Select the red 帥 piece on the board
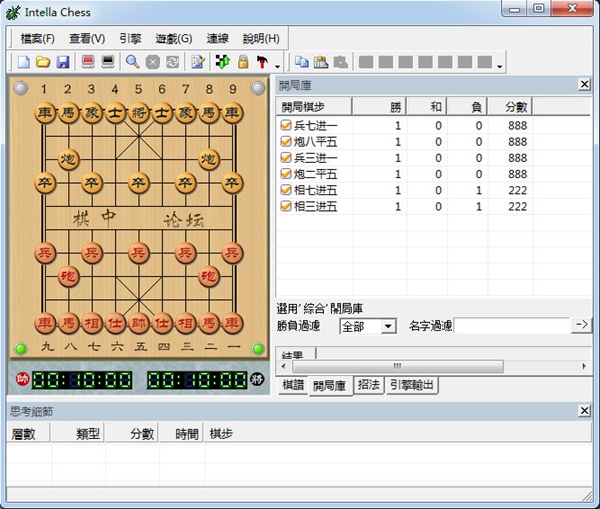The image size is (600, 509). coord(139,323)
